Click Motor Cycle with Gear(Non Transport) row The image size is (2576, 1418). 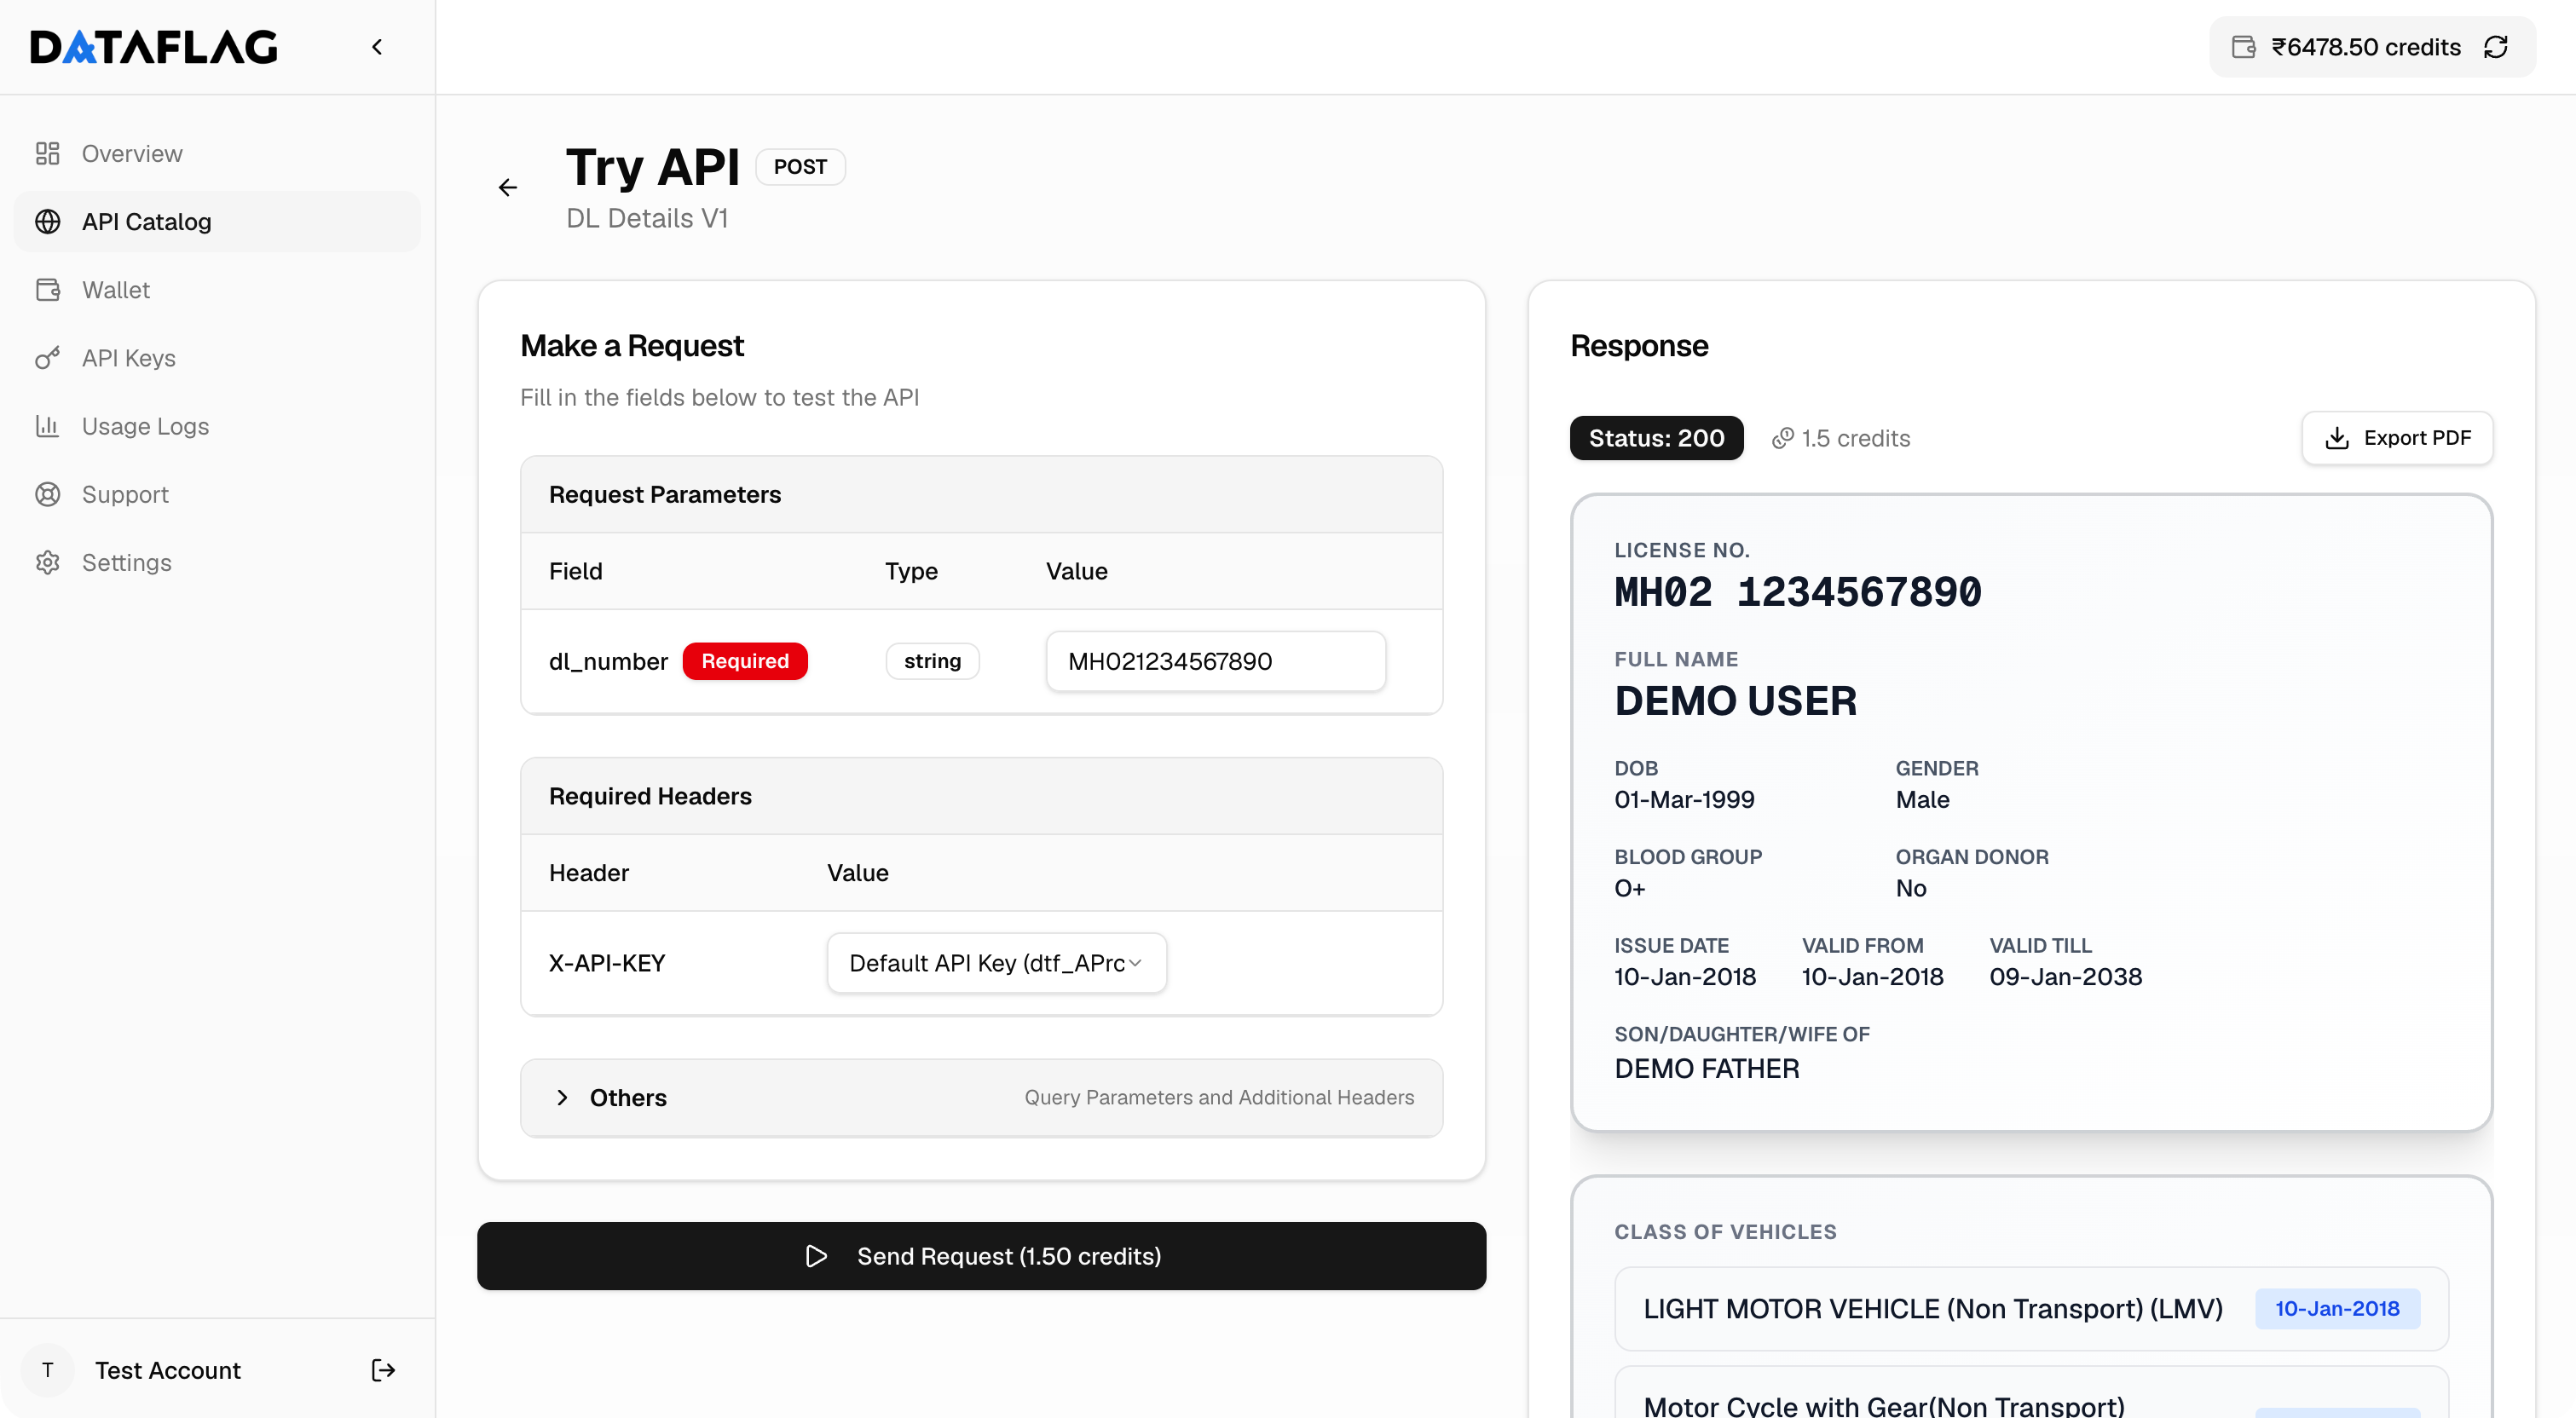2031,1393
